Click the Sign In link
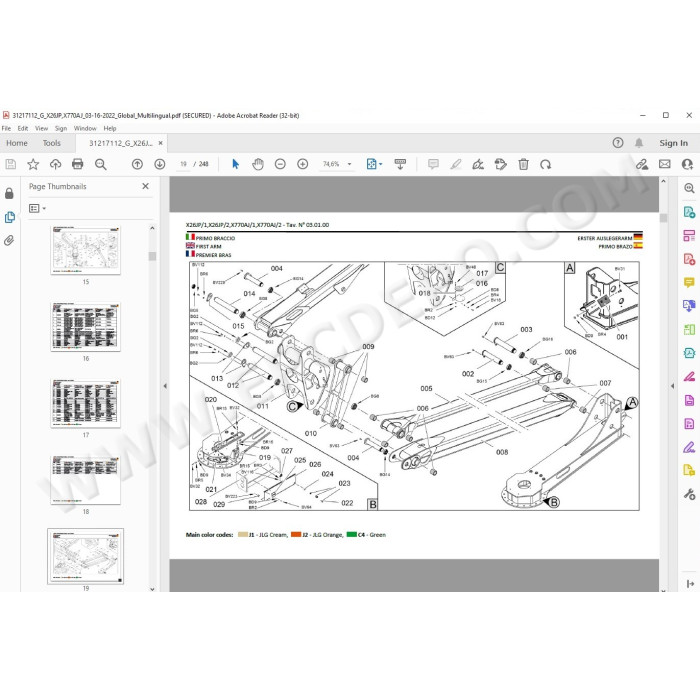The height and width of the screenshot is (700, 700). point(673,143)
